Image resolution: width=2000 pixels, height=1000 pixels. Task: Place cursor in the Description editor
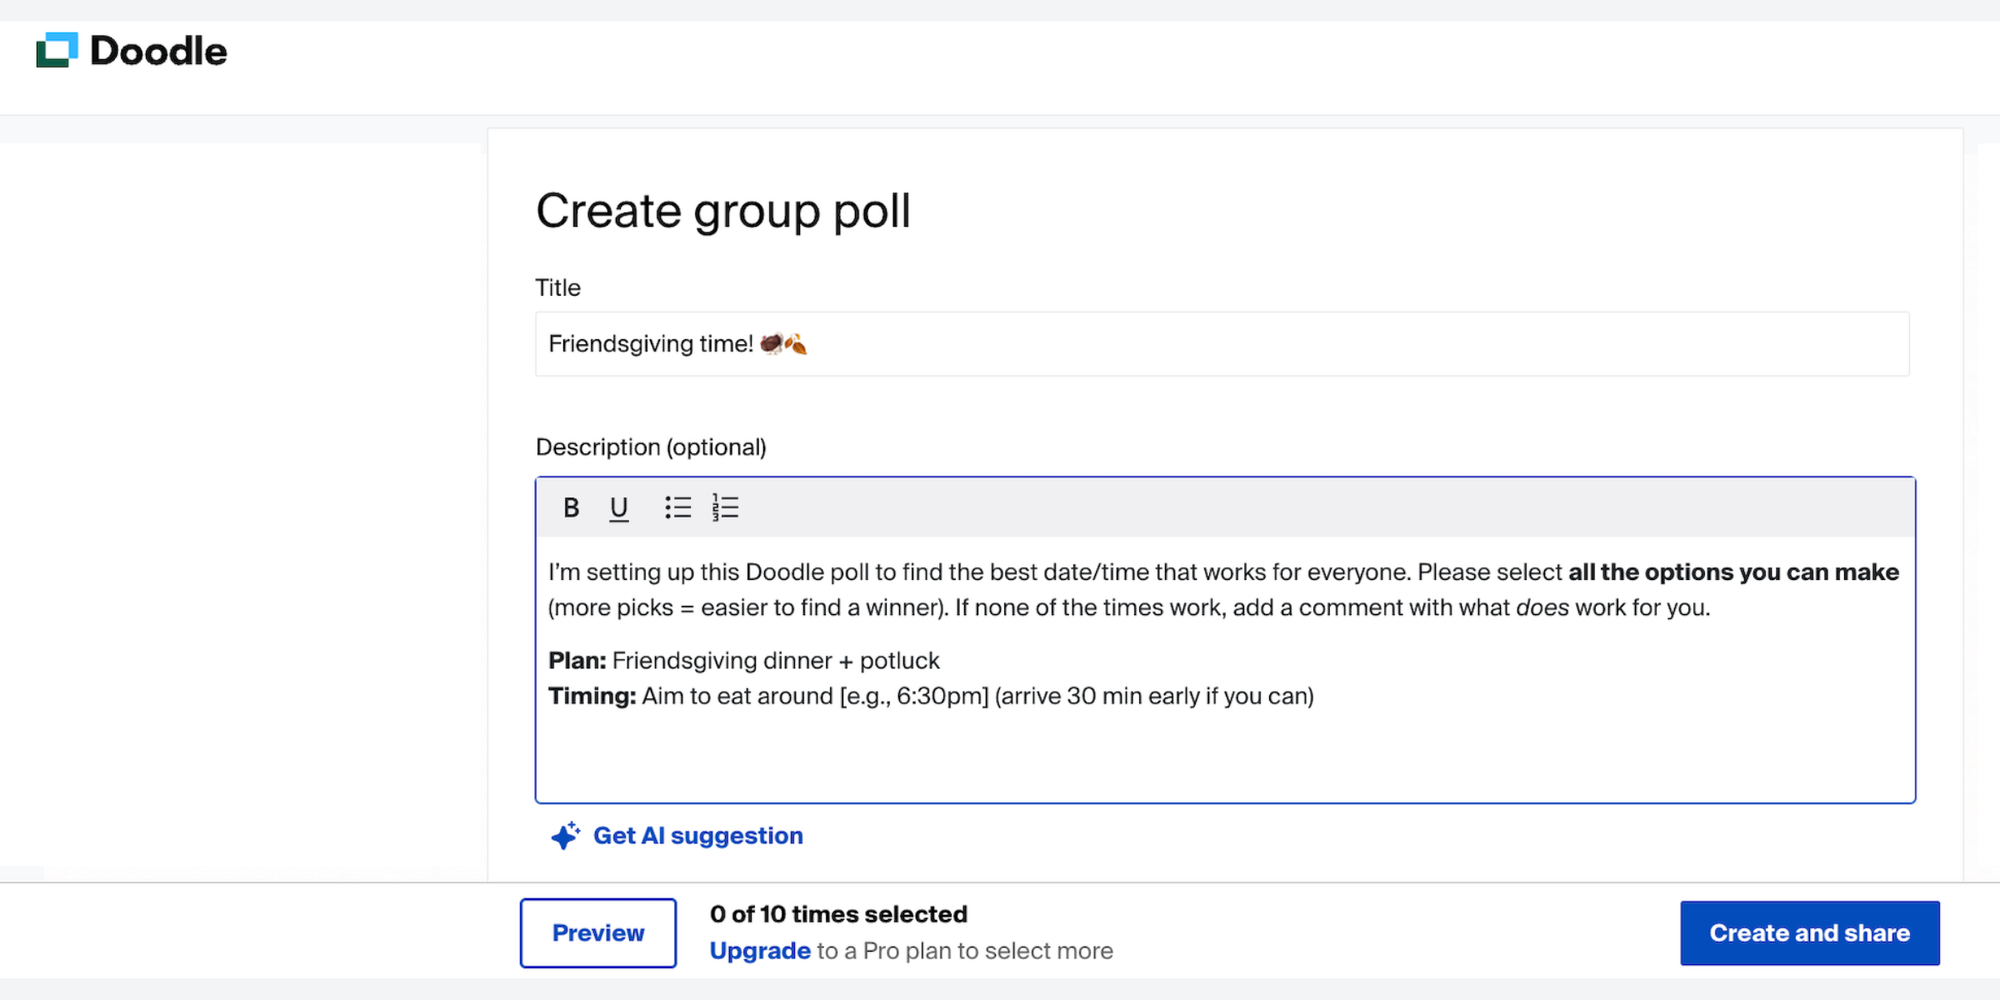pyautogui.click(x=1200, y=750)
